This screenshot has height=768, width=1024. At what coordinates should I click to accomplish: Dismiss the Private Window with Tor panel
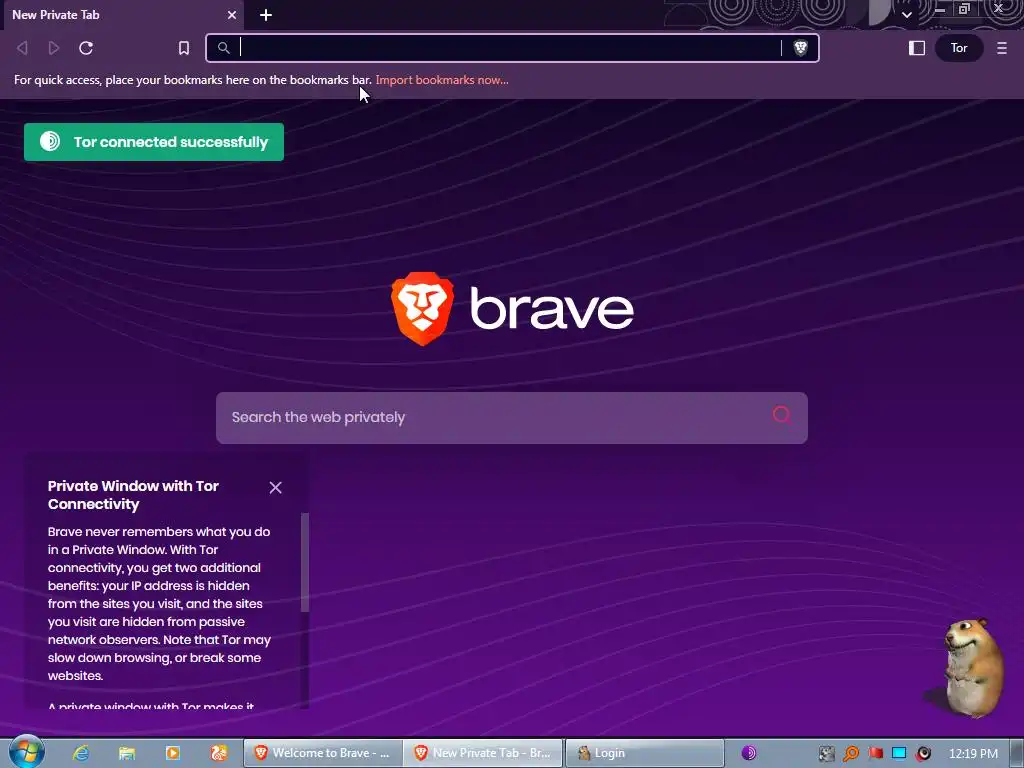pos(276,488)
